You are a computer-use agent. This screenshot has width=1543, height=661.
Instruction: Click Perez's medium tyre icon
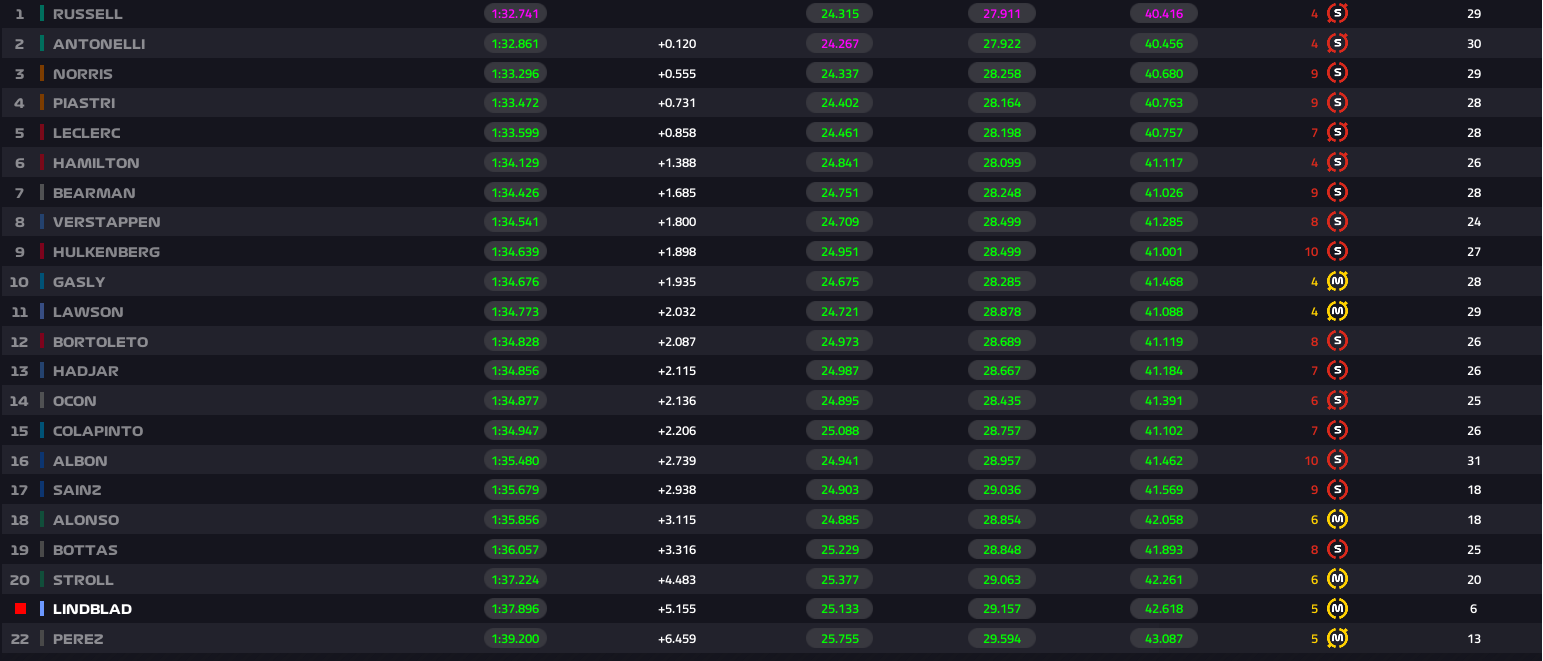pos(1337,639)
